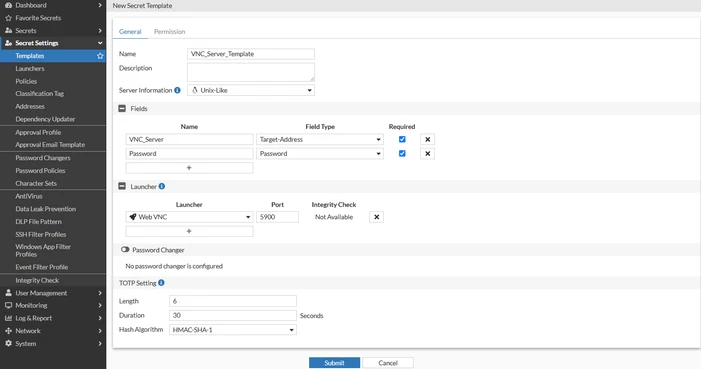
Task: Click the Port 5900 input field
Action: [x=277, y=217]
